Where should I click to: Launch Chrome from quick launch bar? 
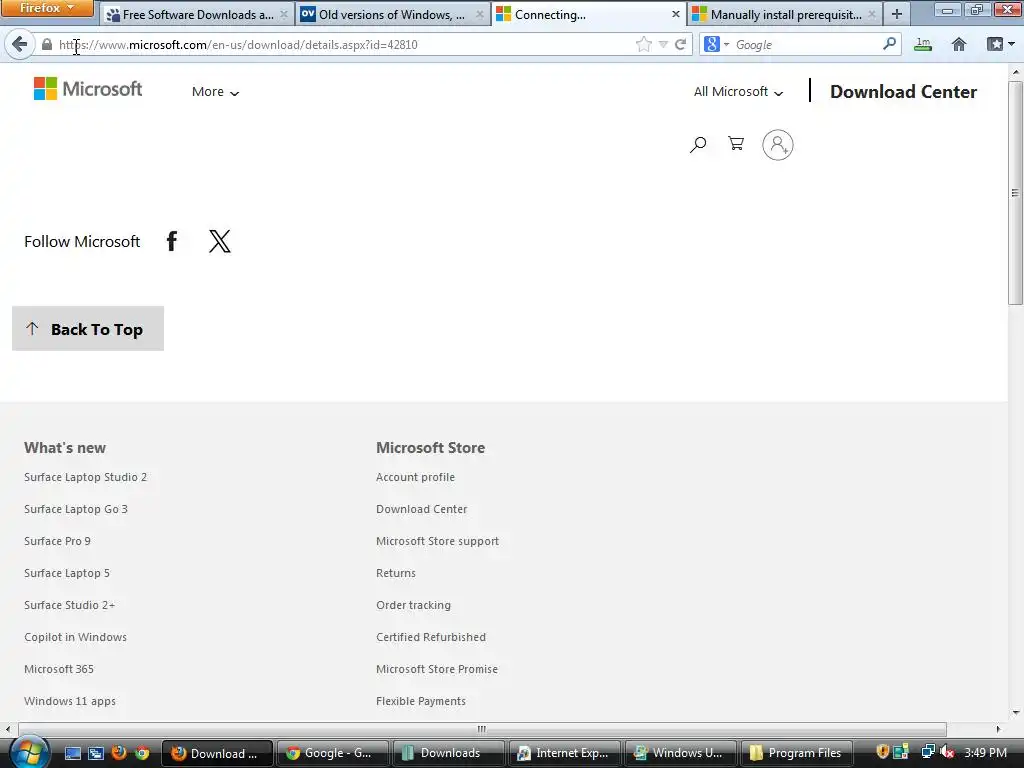point(142,753)
